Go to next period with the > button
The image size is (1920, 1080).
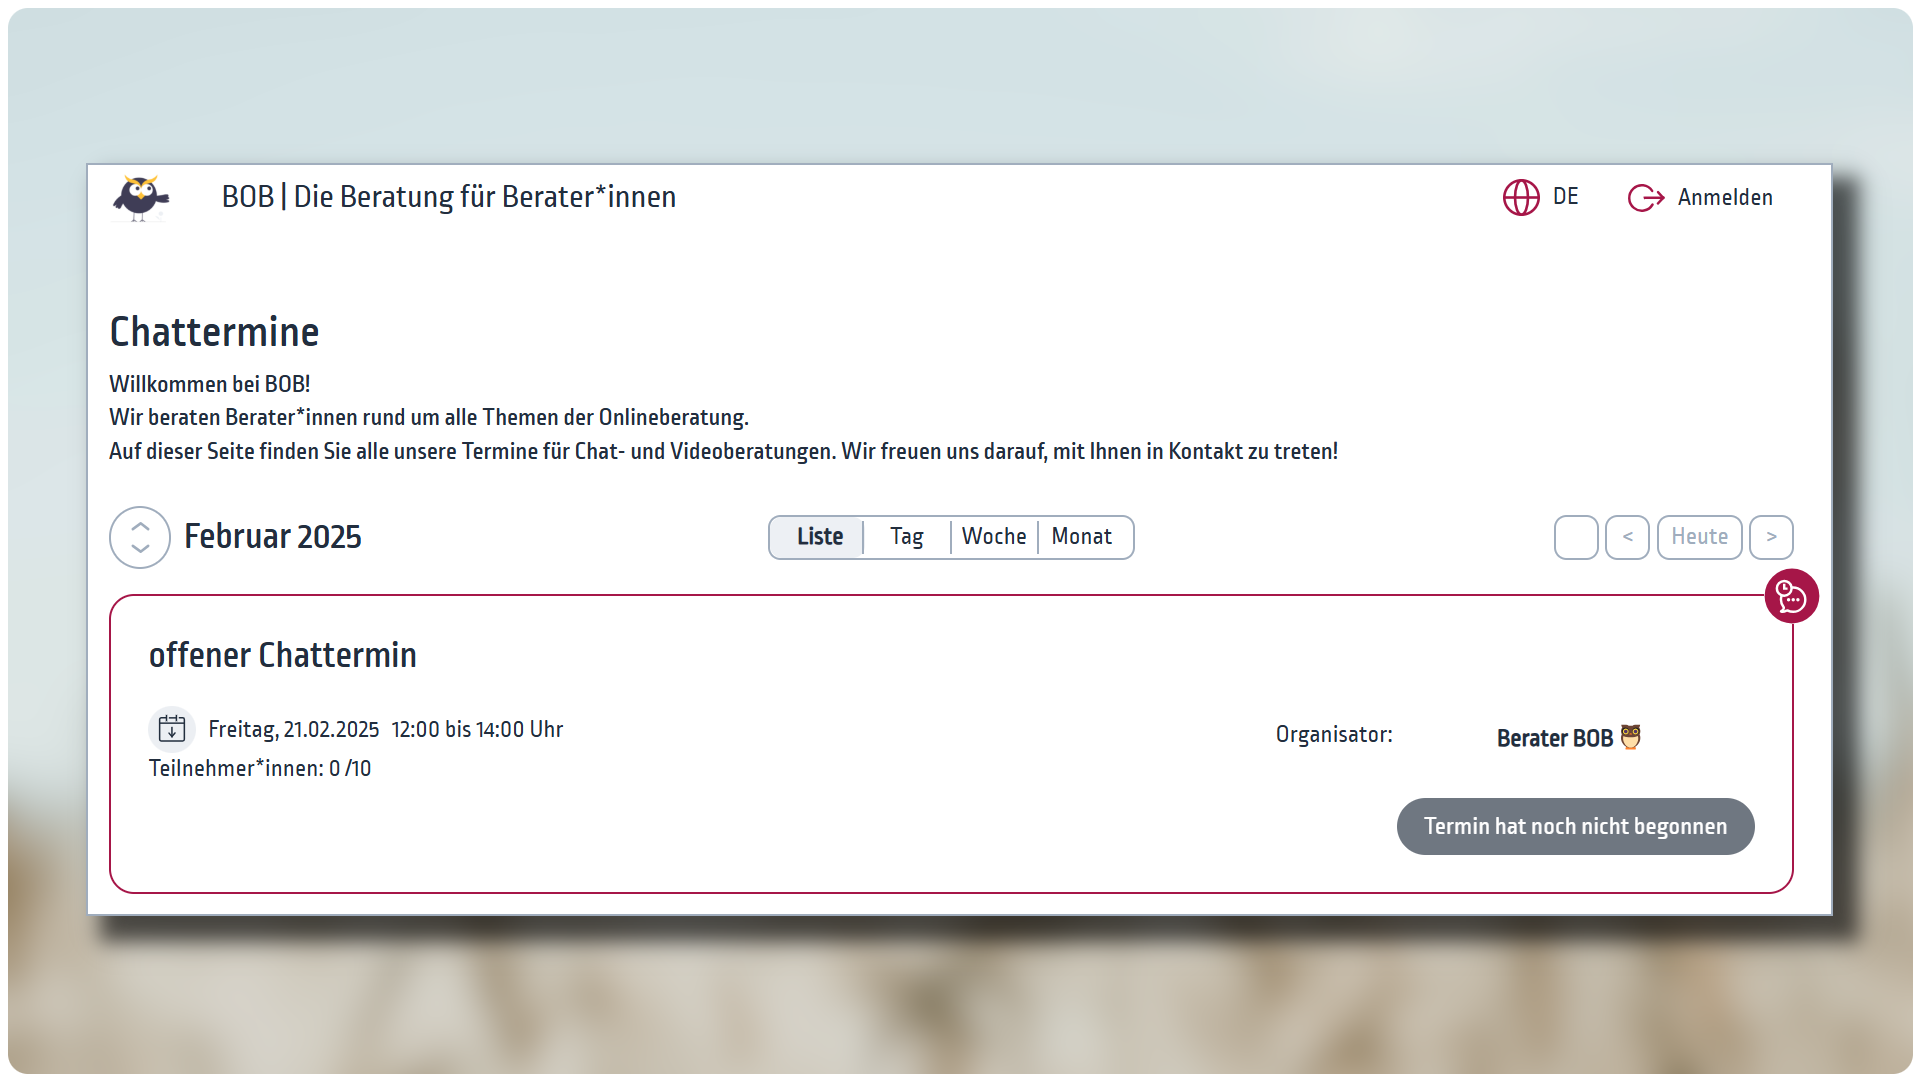[1771, 537]
